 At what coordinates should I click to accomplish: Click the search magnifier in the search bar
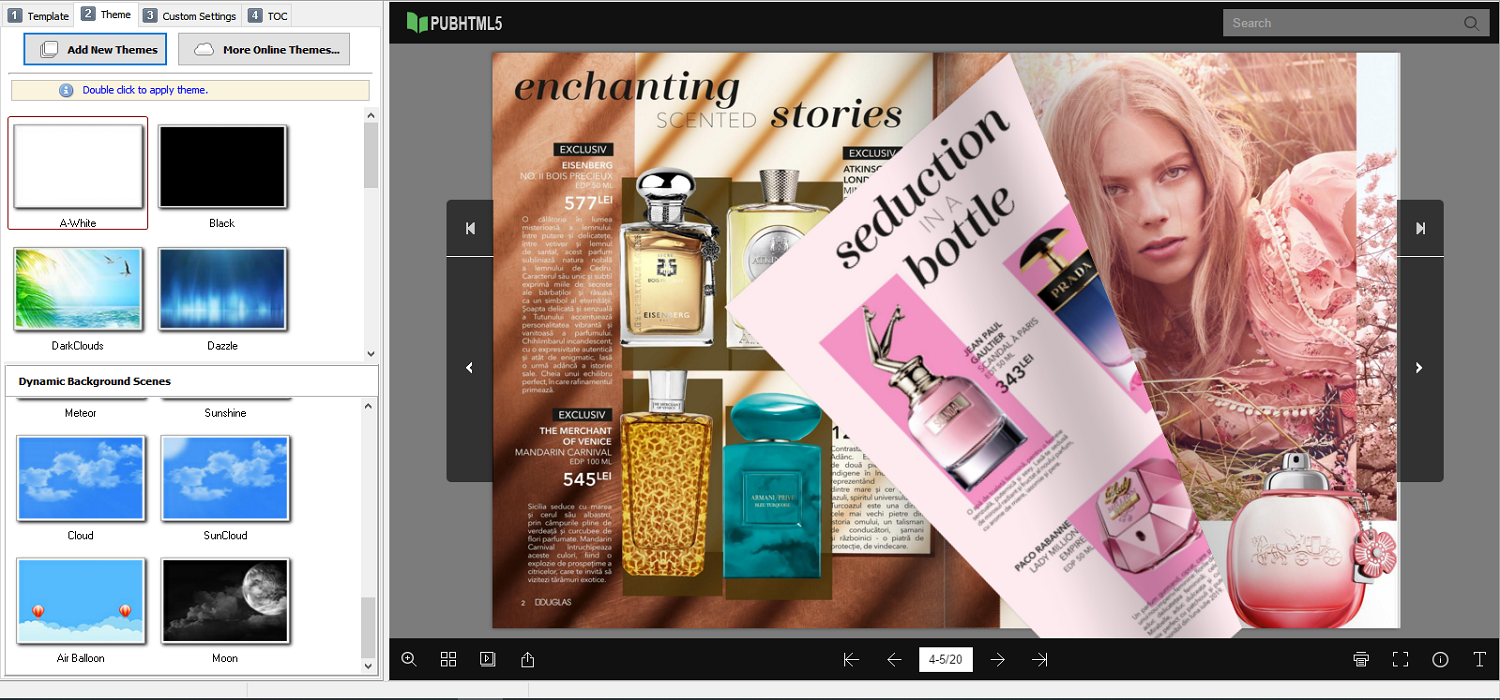1471,22
